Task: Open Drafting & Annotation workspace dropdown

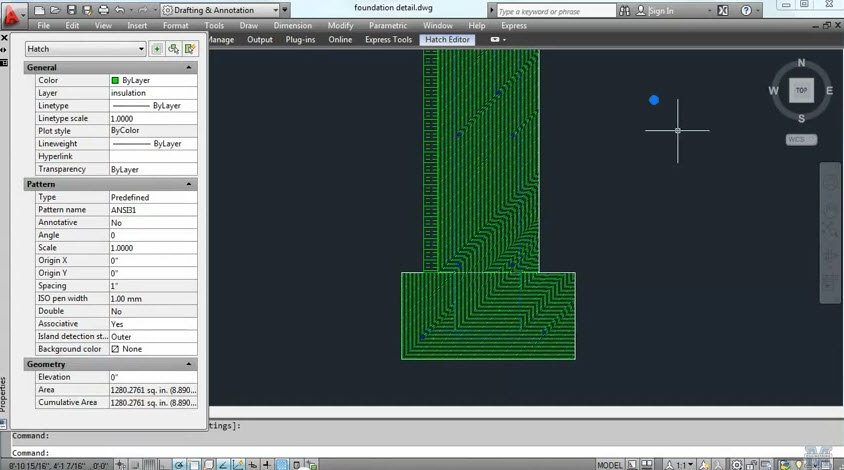Action: (x=276, y=10)
